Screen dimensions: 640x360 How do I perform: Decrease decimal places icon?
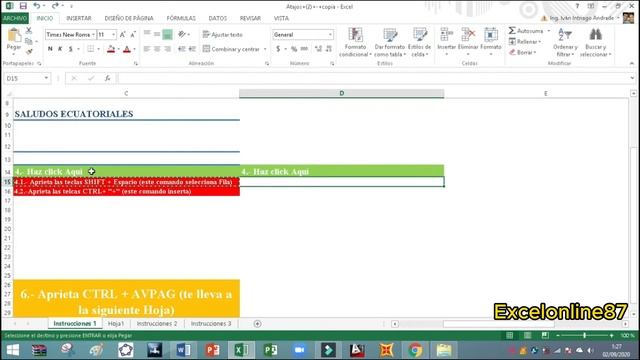(x=329, y=49)
